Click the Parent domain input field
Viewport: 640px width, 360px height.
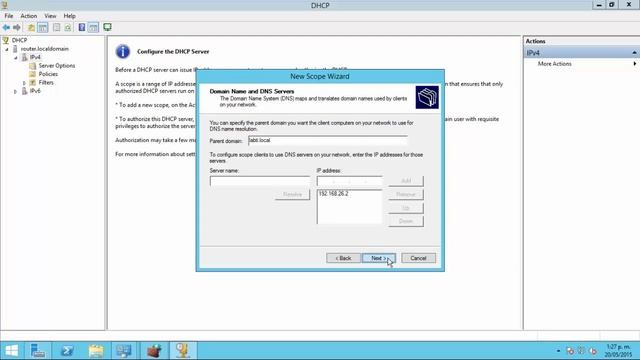coord(328,140)
